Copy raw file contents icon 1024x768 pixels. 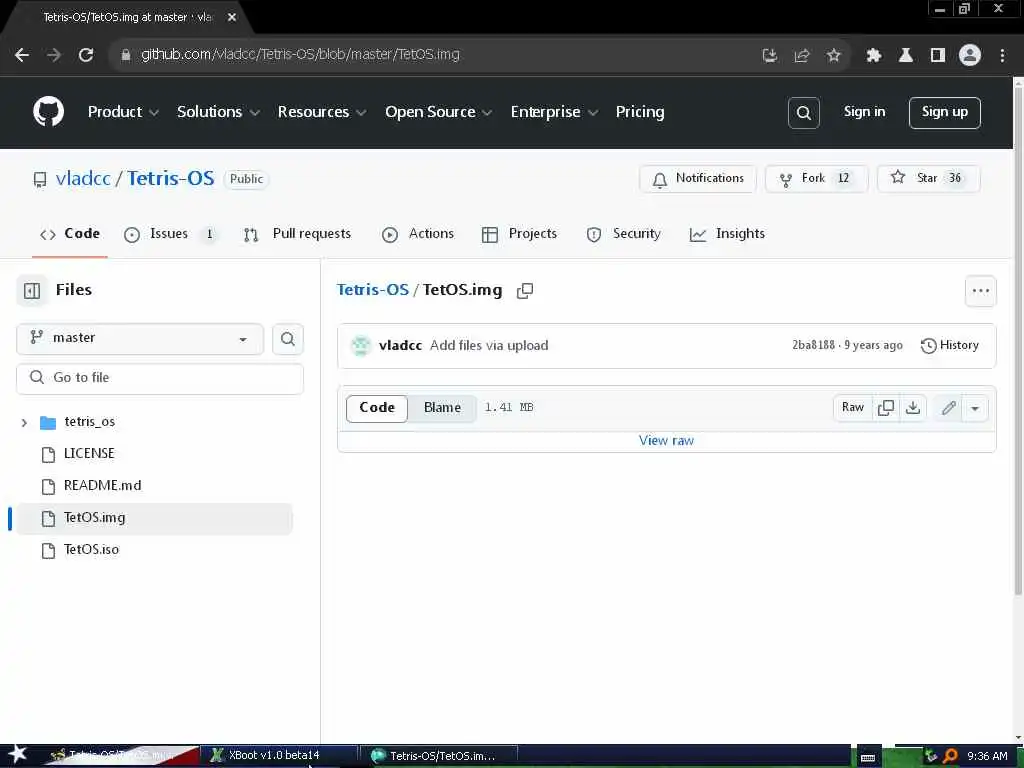click(x=886, y=408)
